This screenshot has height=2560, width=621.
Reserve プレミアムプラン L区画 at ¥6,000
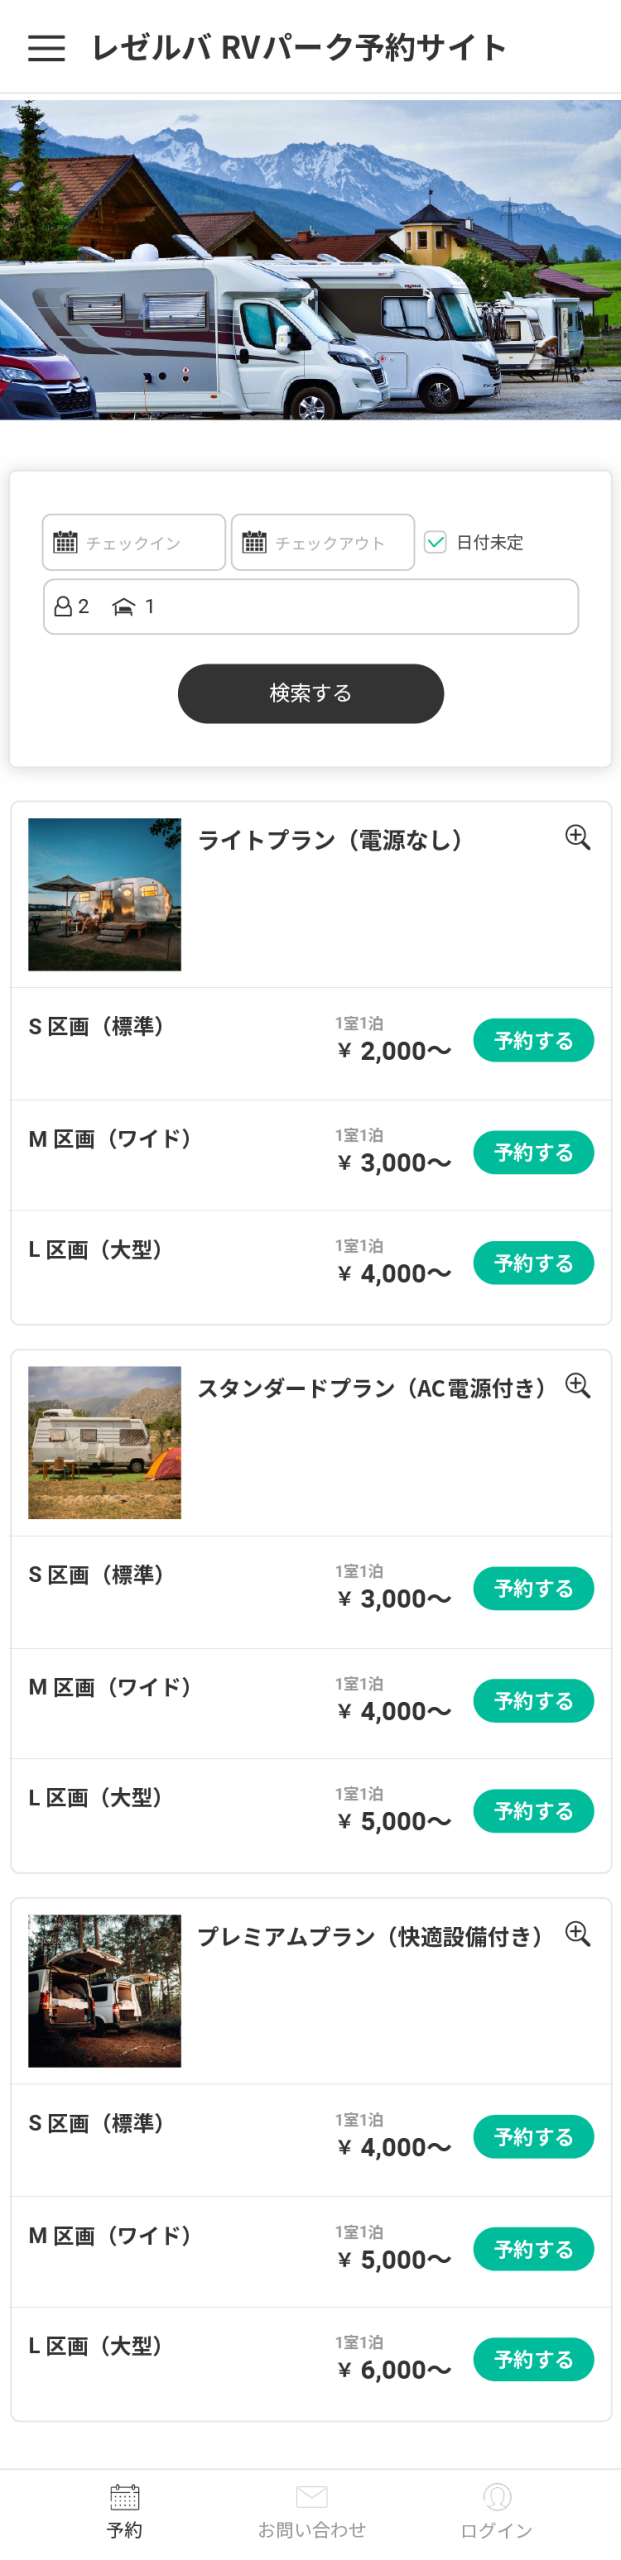(533, 2359)
